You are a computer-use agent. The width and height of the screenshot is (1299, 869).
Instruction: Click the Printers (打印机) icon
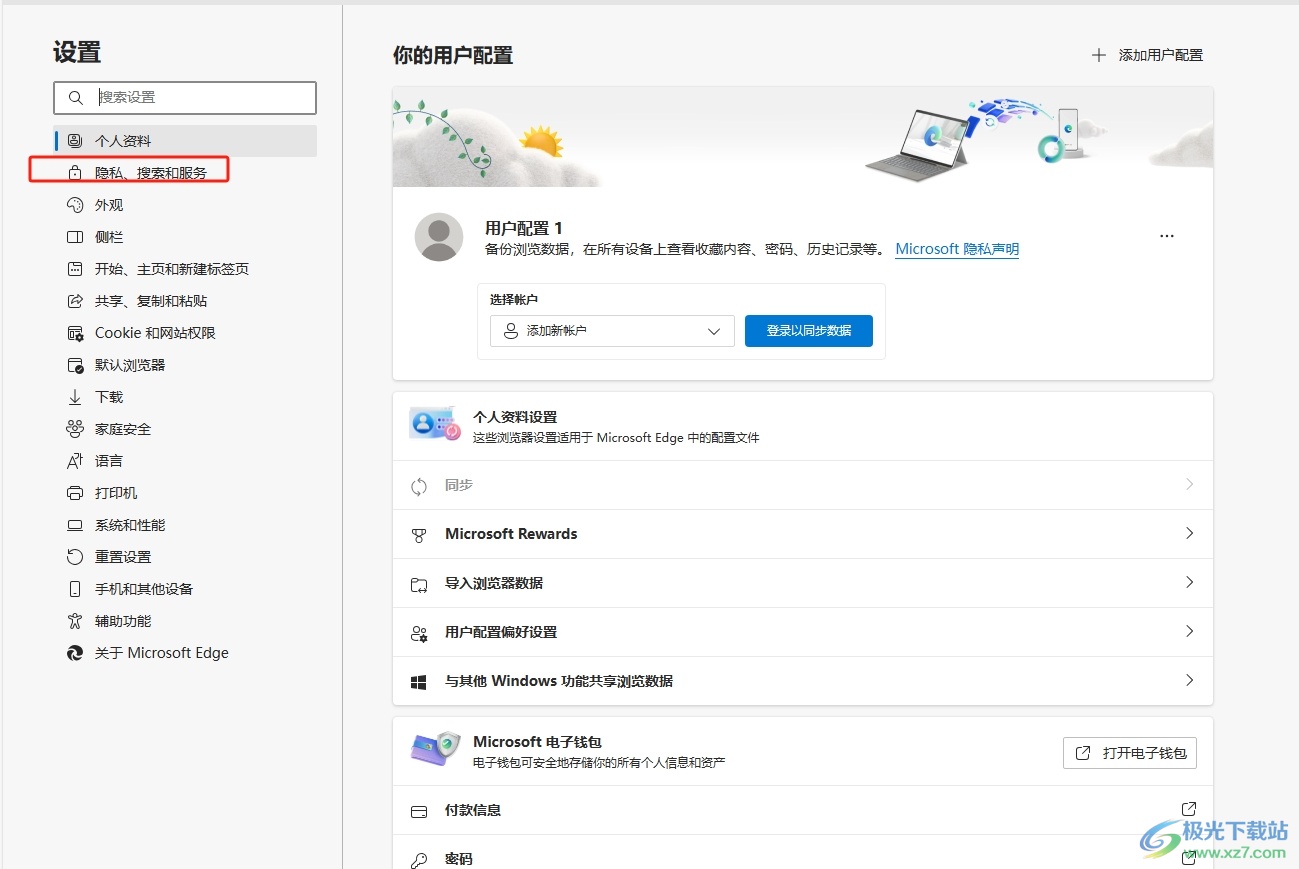74,493
